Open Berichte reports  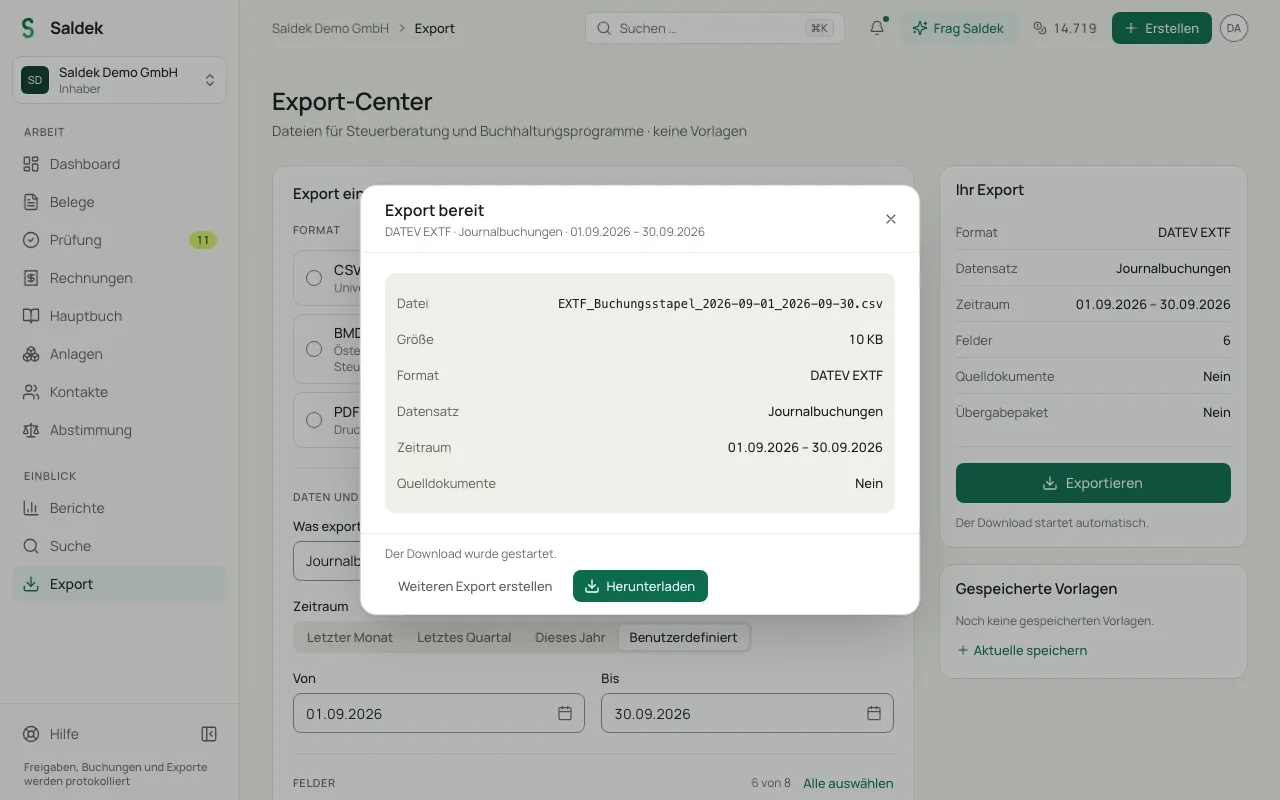(120, 508)
